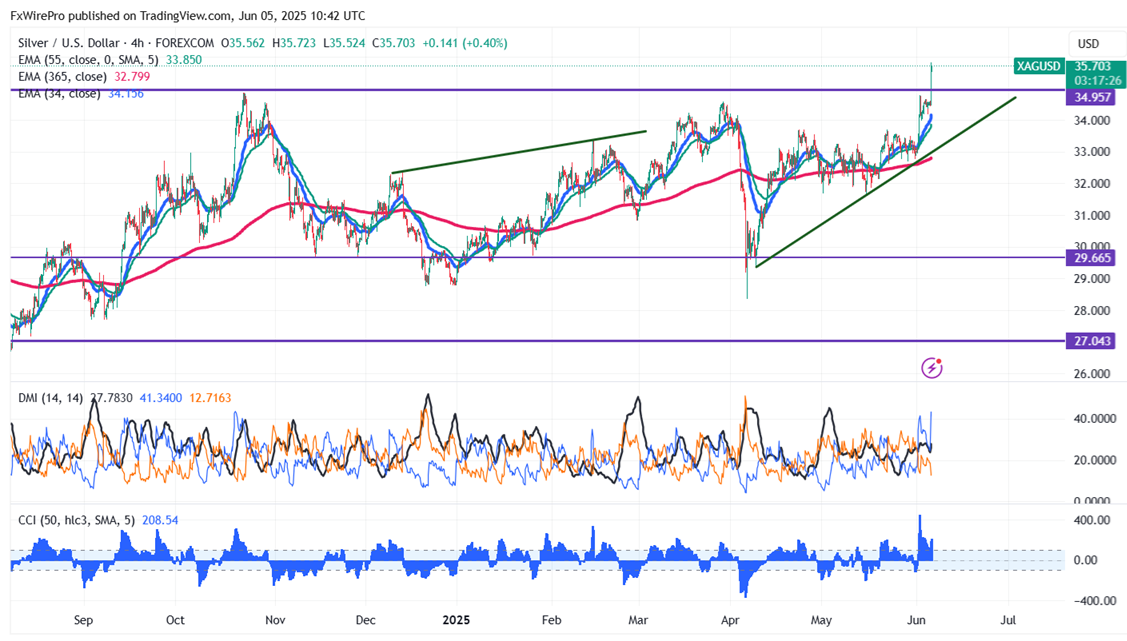Click the purple lightning bolt events icon
1127x641 pixels.
click(x=932, y=368)
